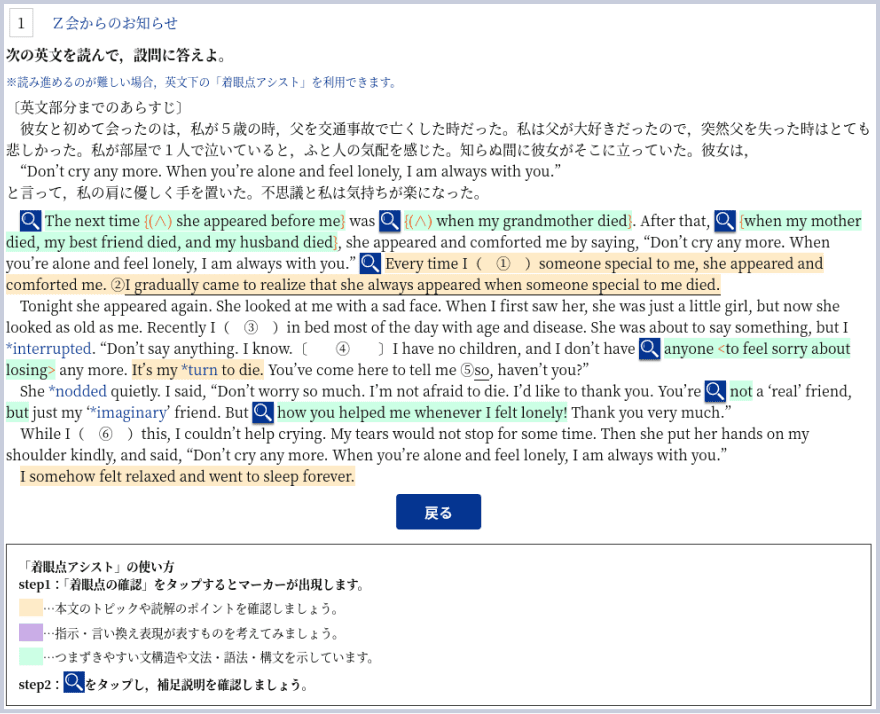Image resolution: width=880 pixels, height=714 pixels.
Task: Click highlighted sentence "I somehow felt relaxed"
Action: tap(187, 477)
